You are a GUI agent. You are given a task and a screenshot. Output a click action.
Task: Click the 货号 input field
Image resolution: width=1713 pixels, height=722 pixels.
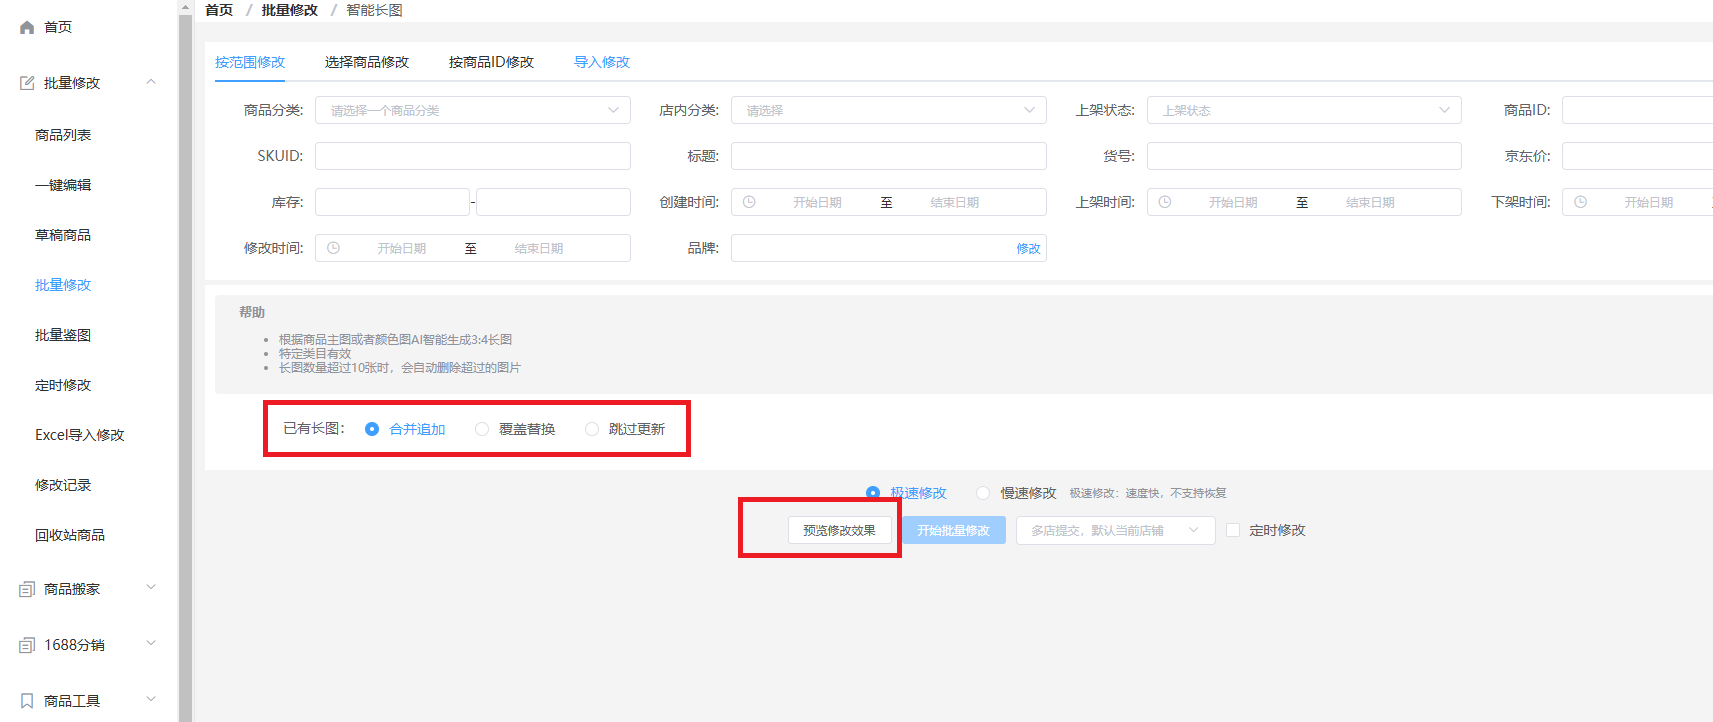[x=1304, y=156]
